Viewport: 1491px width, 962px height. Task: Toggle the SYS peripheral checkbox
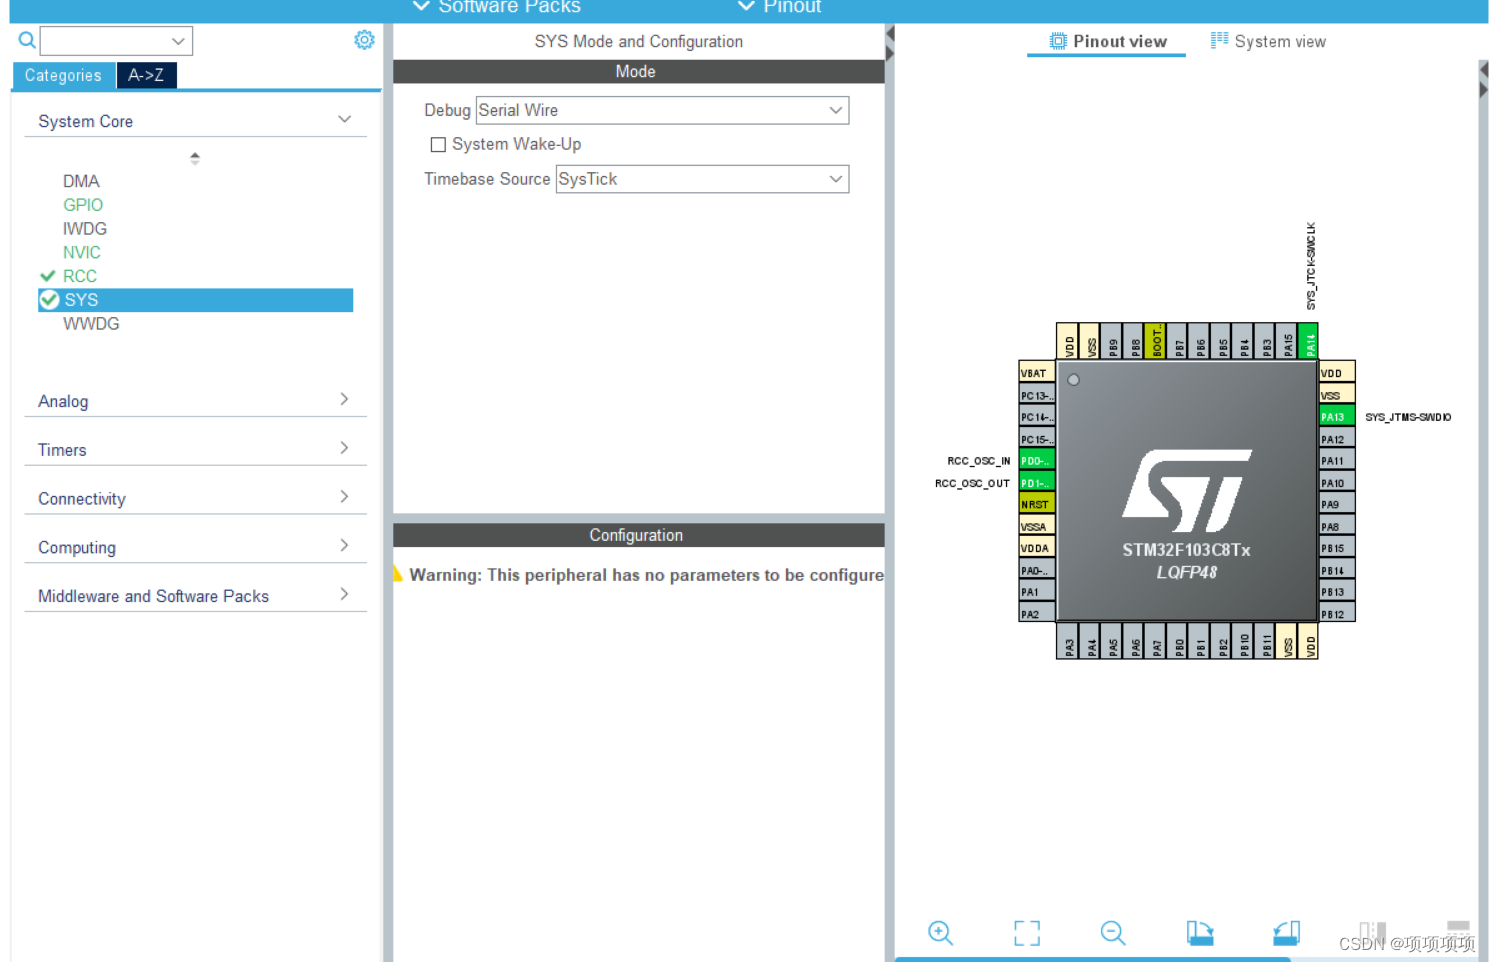pyautogui.click(x=48, y=299)
